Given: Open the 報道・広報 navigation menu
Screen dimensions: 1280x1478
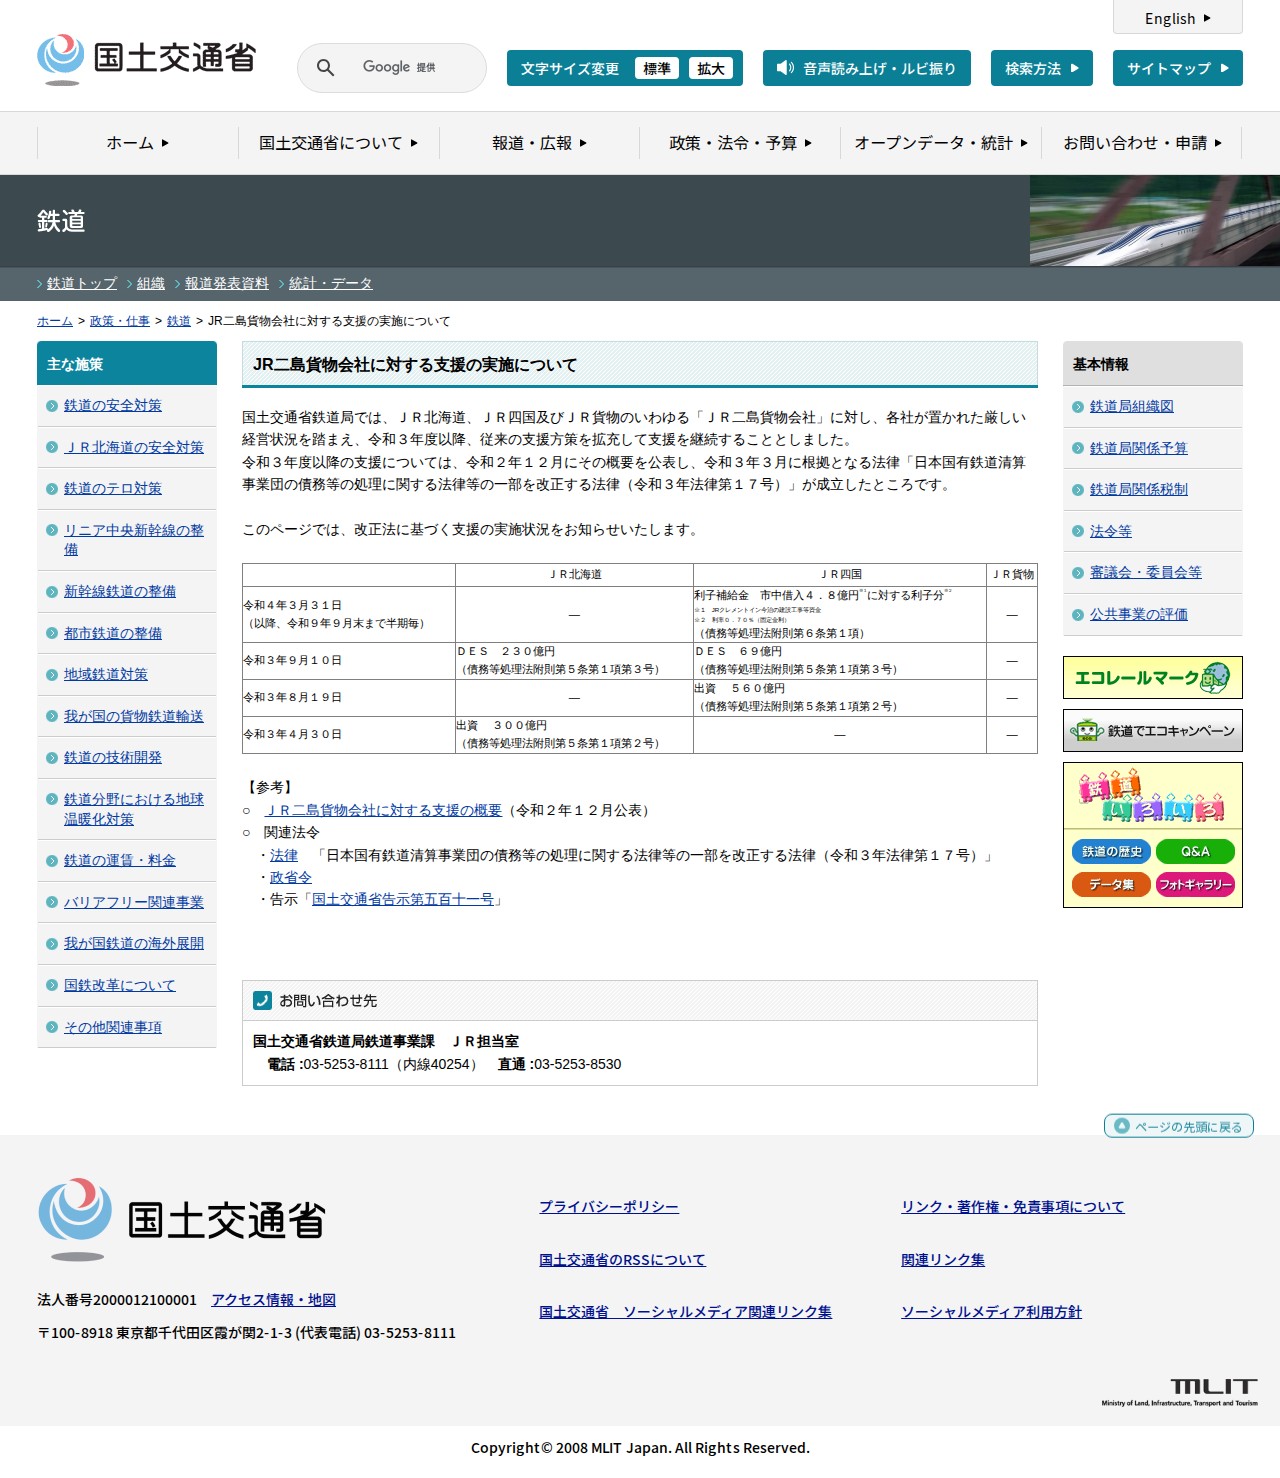Looking at the screenshot, I should click(539, 143).
